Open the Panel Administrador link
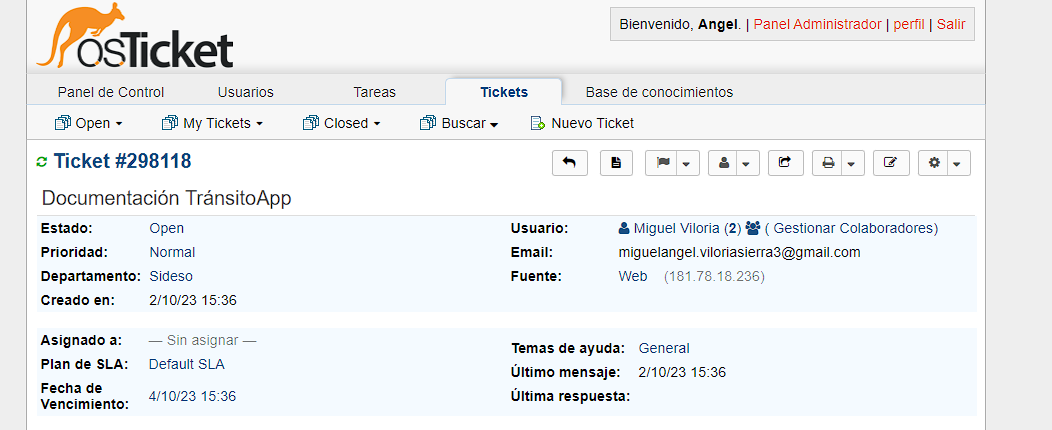 pos(817,24)
